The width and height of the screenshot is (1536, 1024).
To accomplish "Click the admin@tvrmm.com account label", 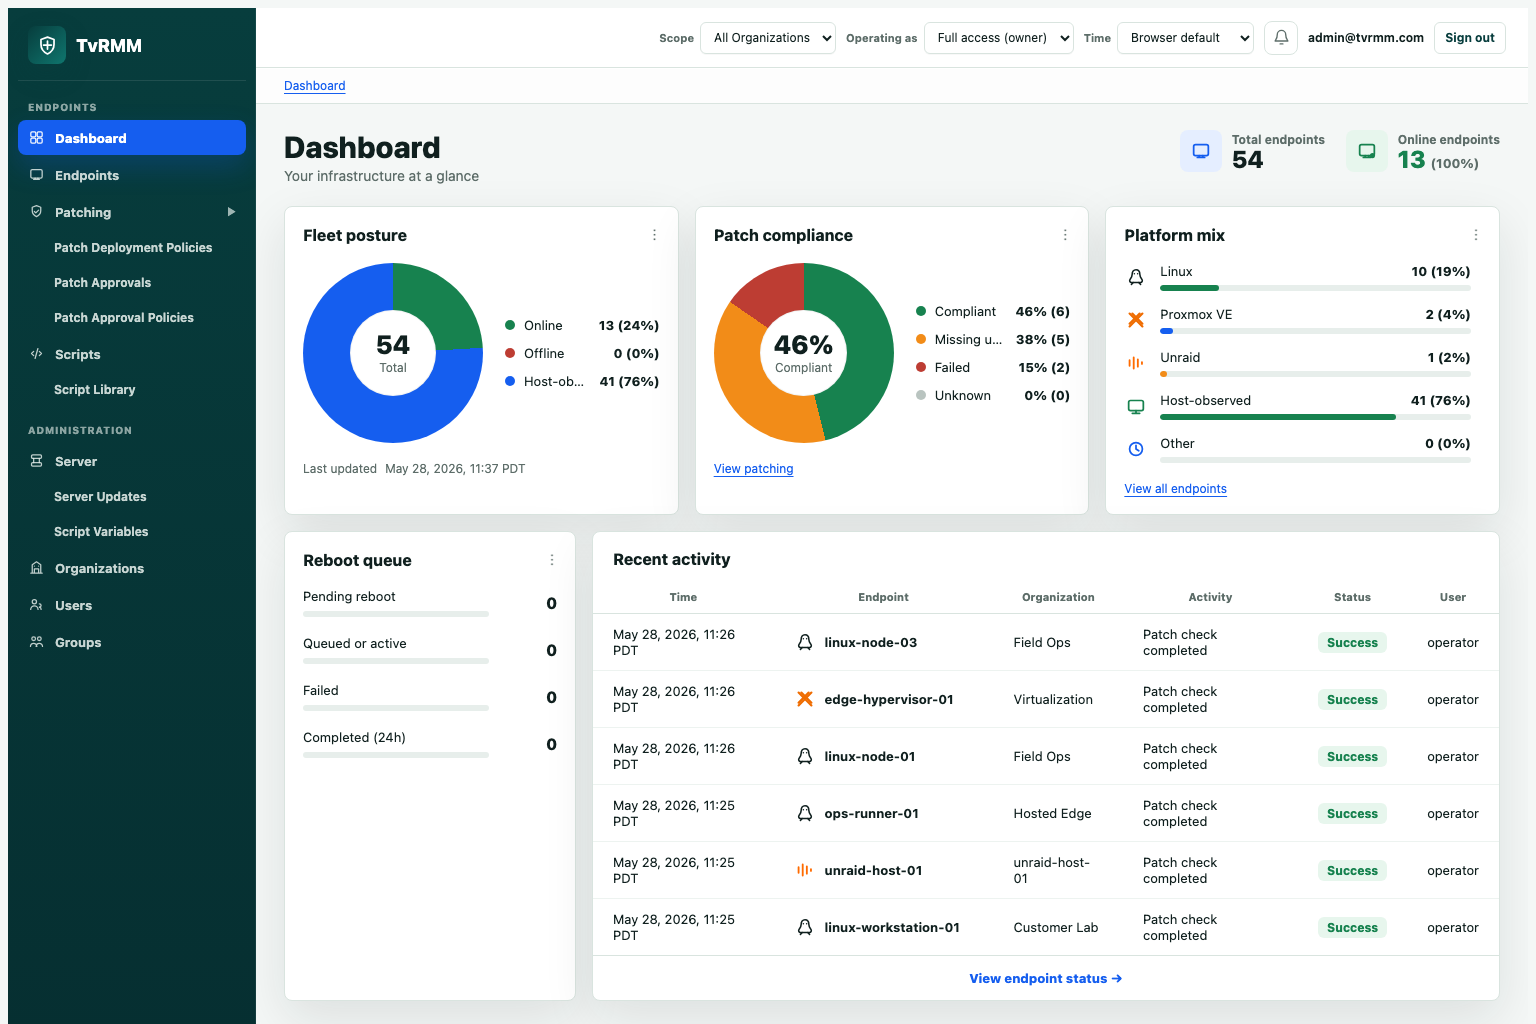I will click(x=1366, y=38).
